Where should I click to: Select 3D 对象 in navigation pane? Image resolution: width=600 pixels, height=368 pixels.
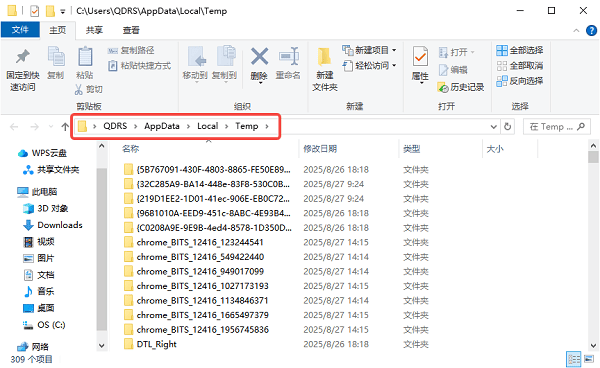click(x=46, y=208)
